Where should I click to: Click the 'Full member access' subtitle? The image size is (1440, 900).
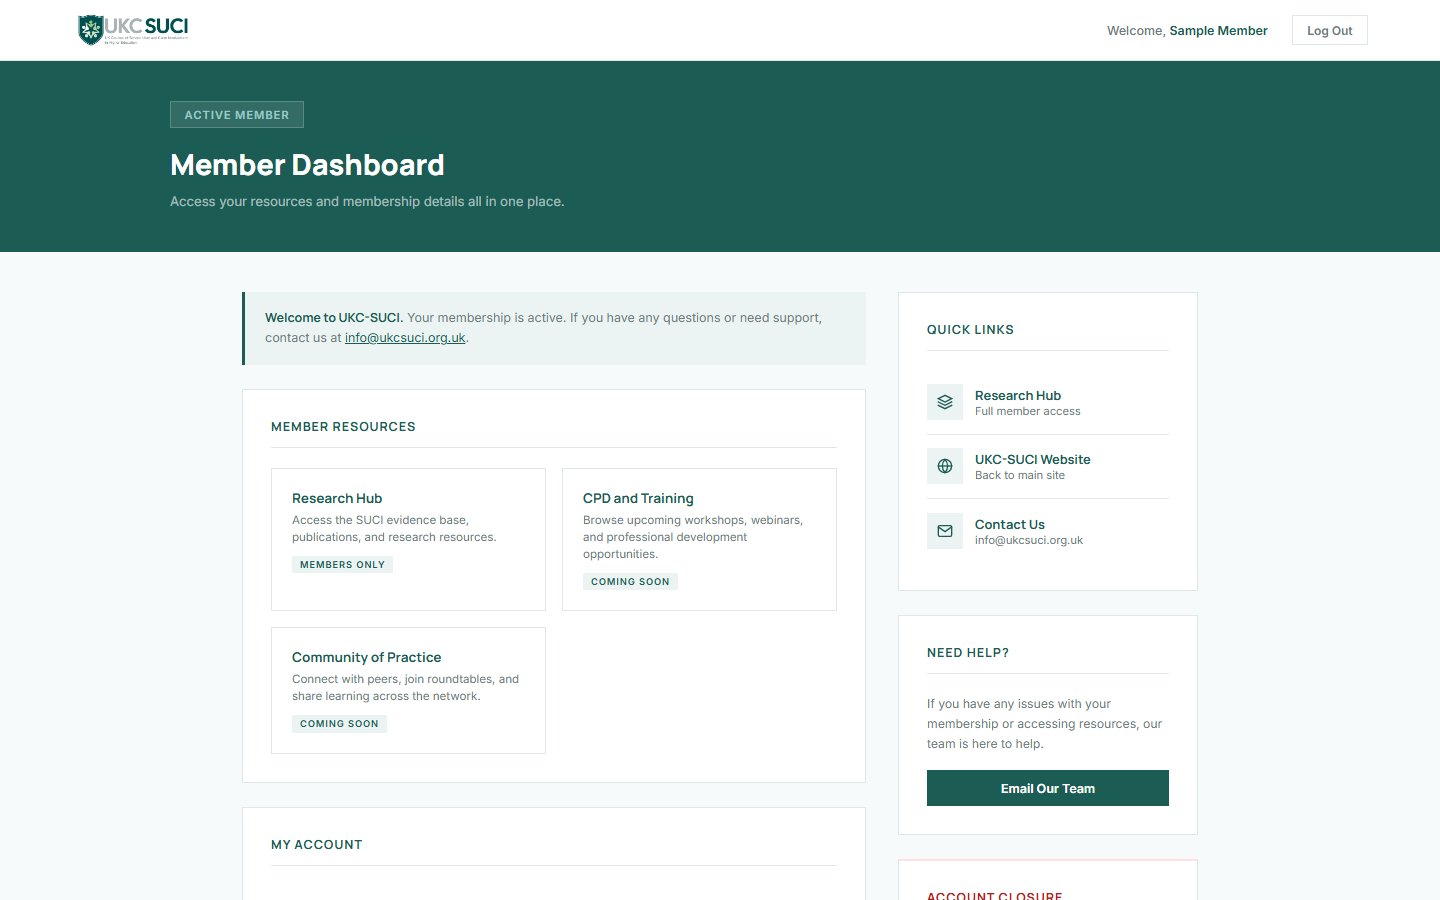pyautogui.click(x=1028, y=411)
